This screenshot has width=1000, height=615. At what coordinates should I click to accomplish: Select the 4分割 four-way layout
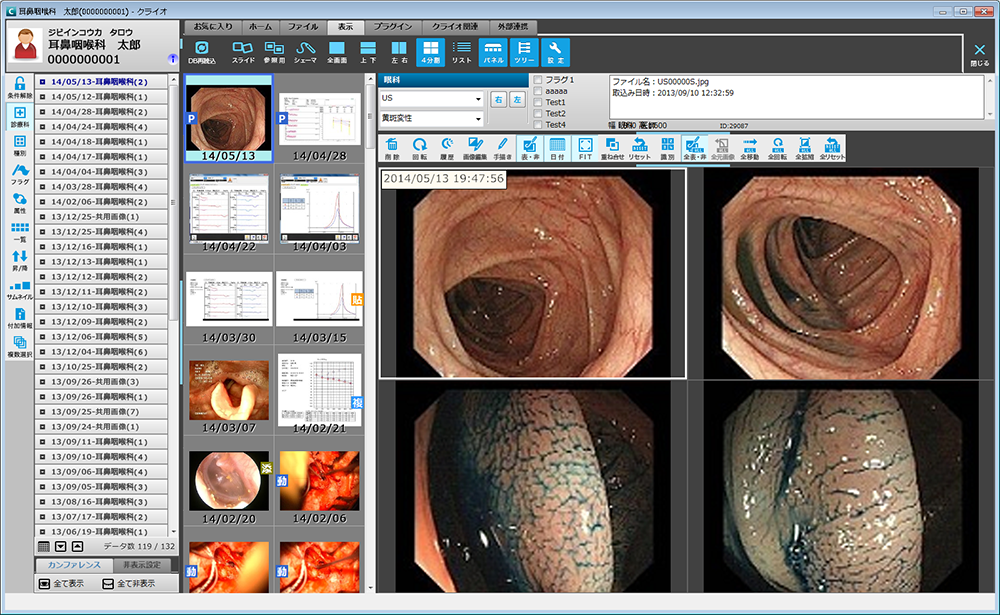click(x=430, y=52)
